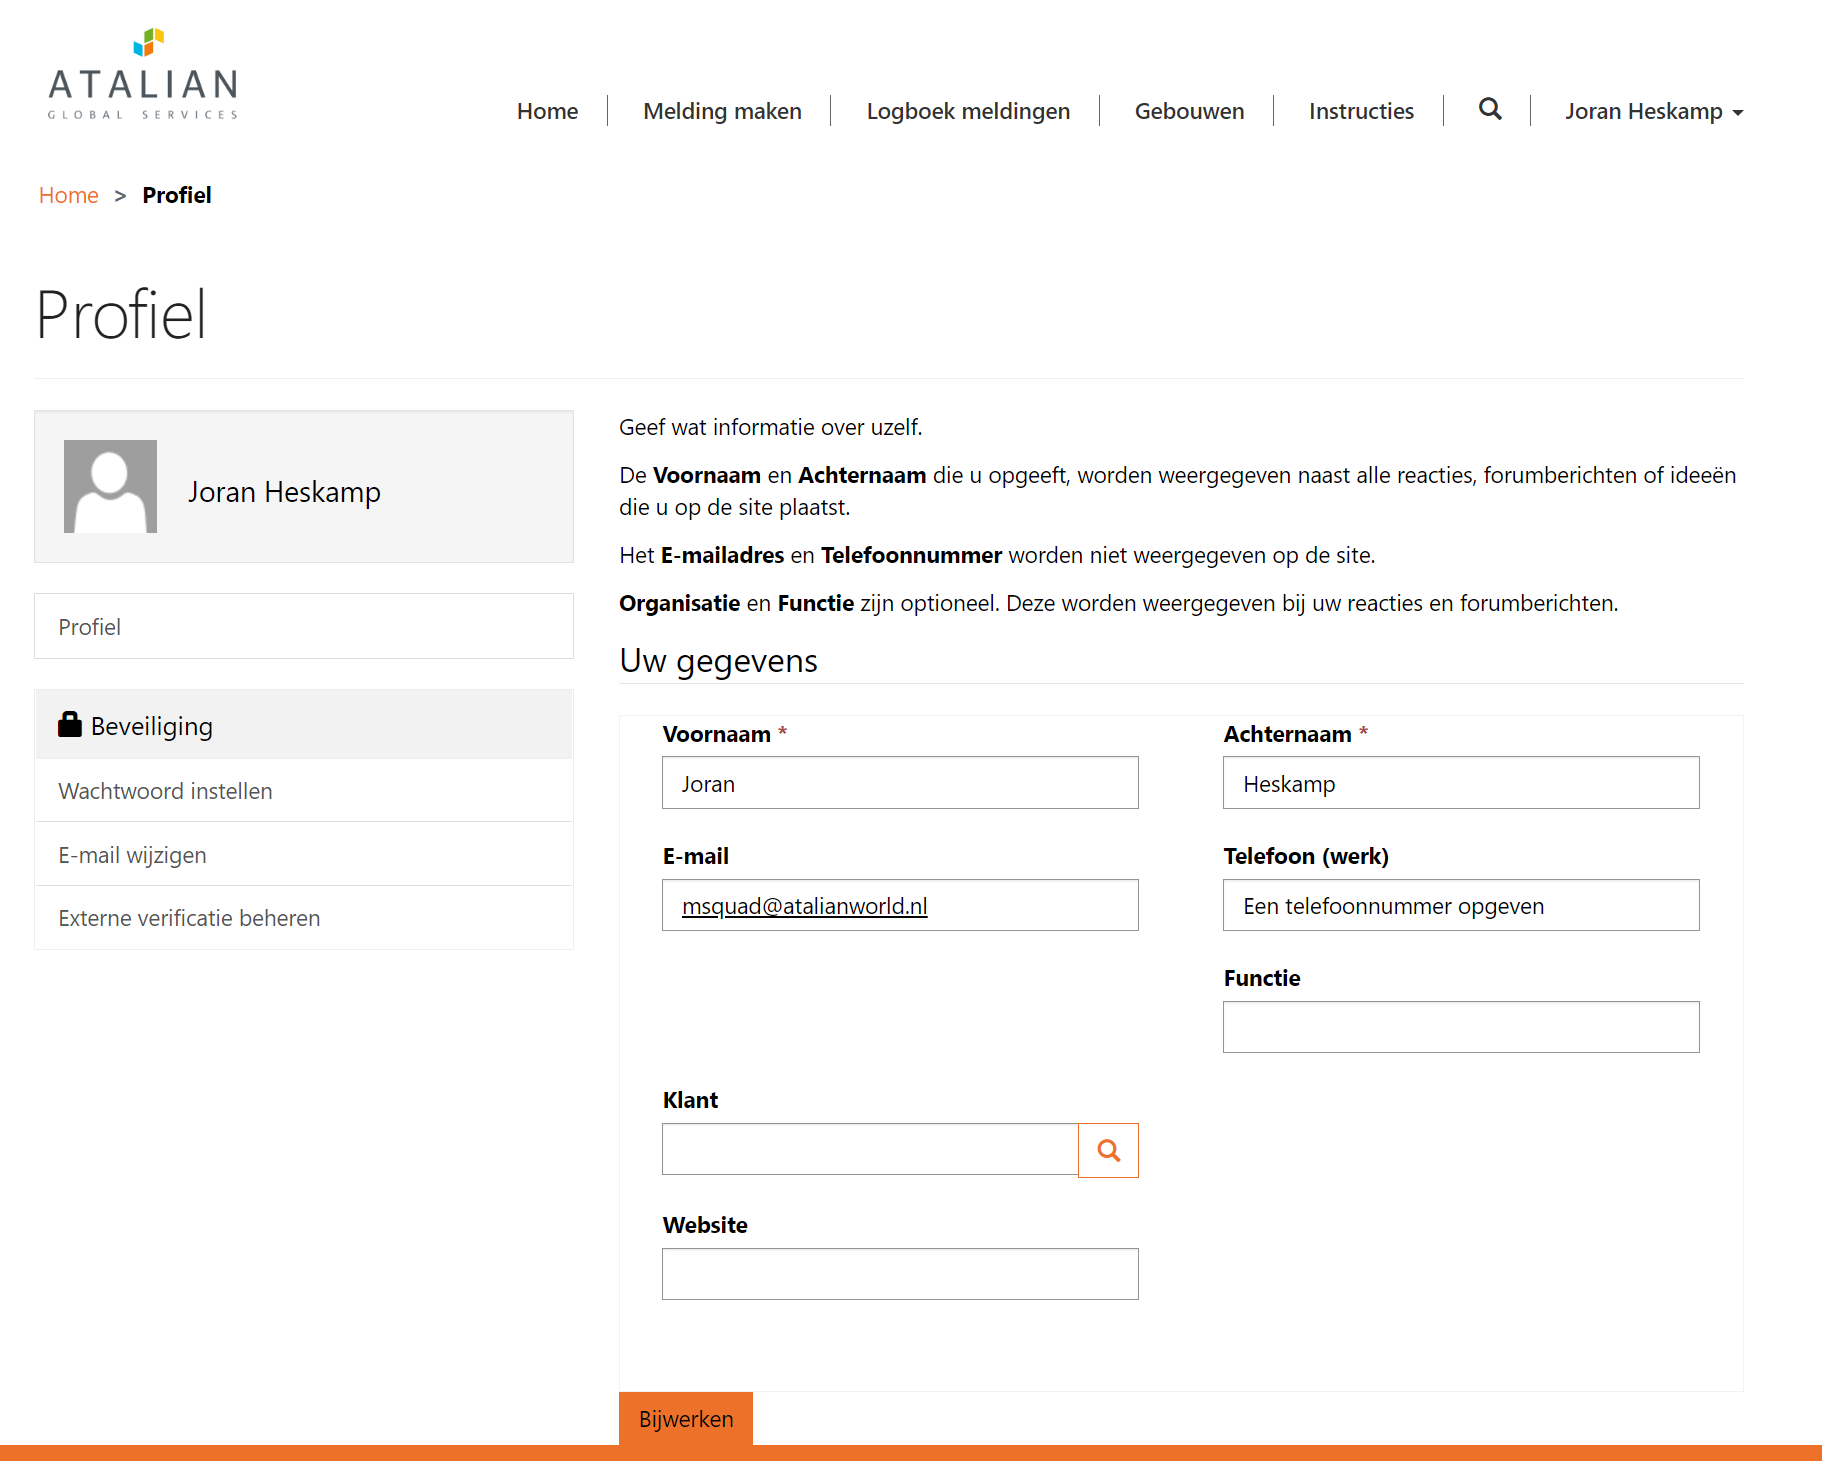The image size is (1822, 1461).
Task: Open Wachtwoord instellen in sidebar
Action: click(165, 791)
